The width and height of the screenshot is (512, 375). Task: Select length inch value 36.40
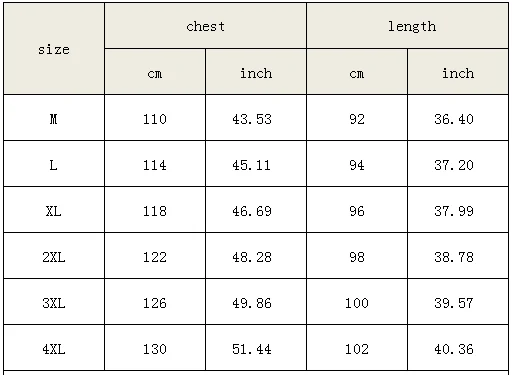click(x=458, y=118)
